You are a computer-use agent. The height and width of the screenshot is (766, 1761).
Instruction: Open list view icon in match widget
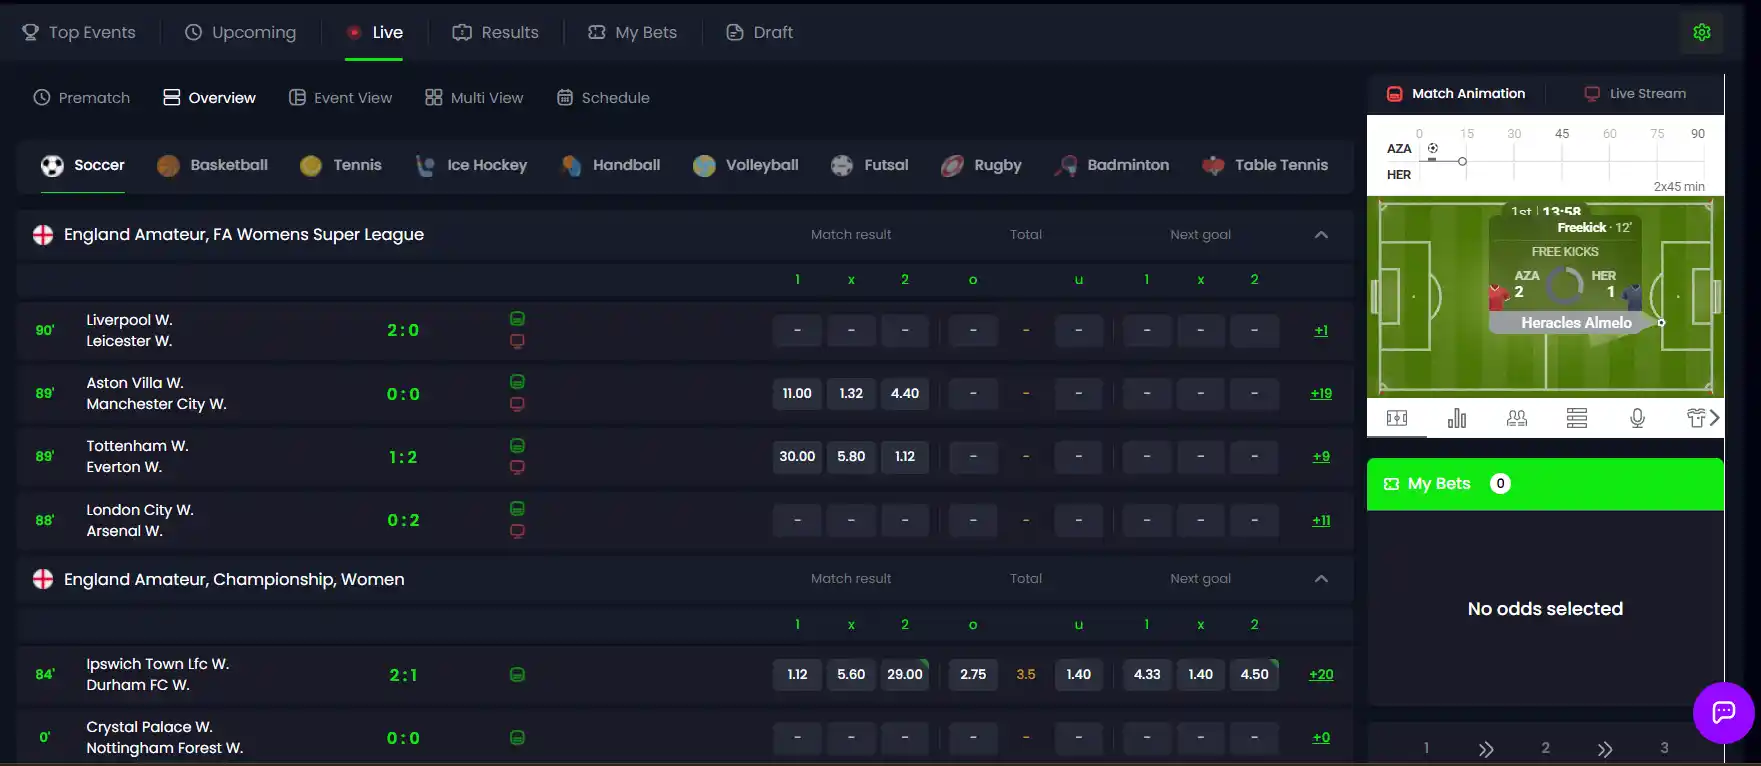point(1577,418)
